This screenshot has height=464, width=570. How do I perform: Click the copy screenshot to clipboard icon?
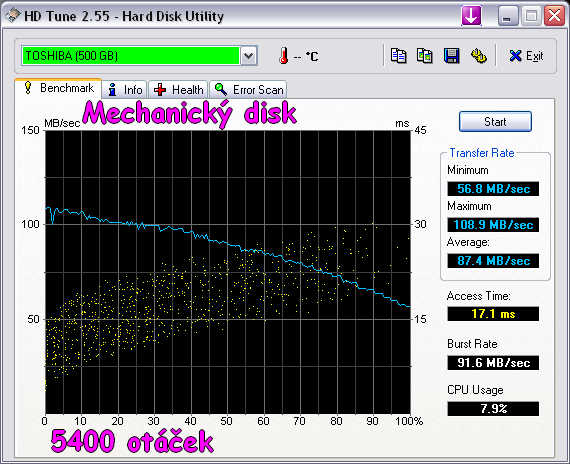[x=425, y=56]
